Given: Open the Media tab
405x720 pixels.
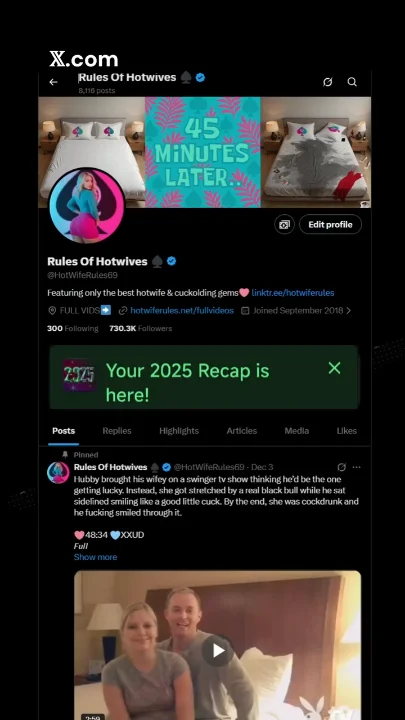Looking at the screenshot, I should pyautogui.click(x=297, y=431).
